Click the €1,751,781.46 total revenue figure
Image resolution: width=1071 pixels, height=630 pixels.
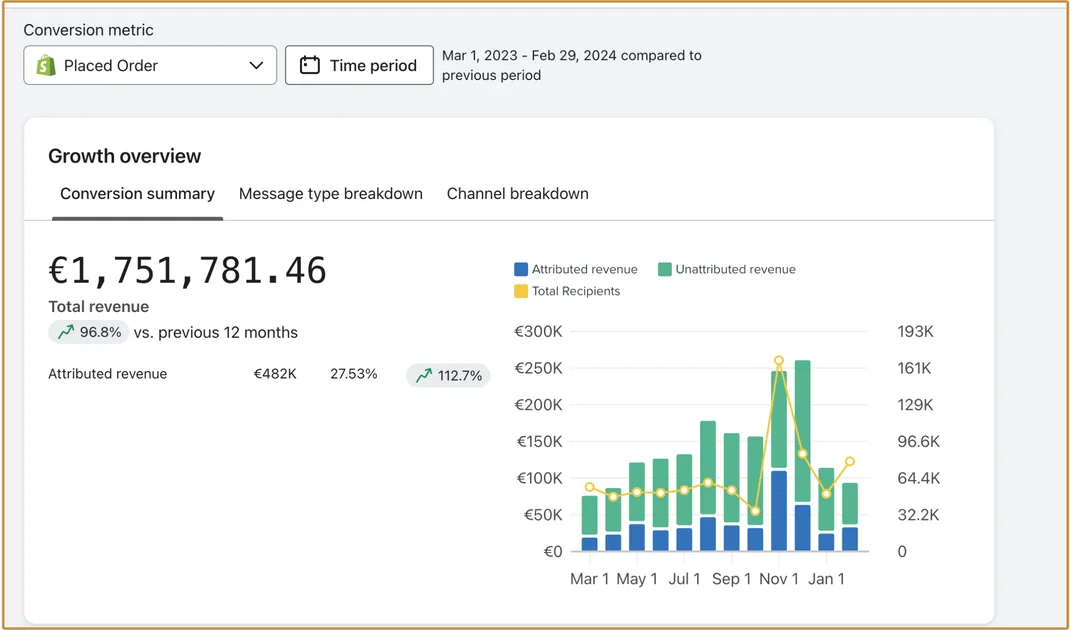click(188, 271)
